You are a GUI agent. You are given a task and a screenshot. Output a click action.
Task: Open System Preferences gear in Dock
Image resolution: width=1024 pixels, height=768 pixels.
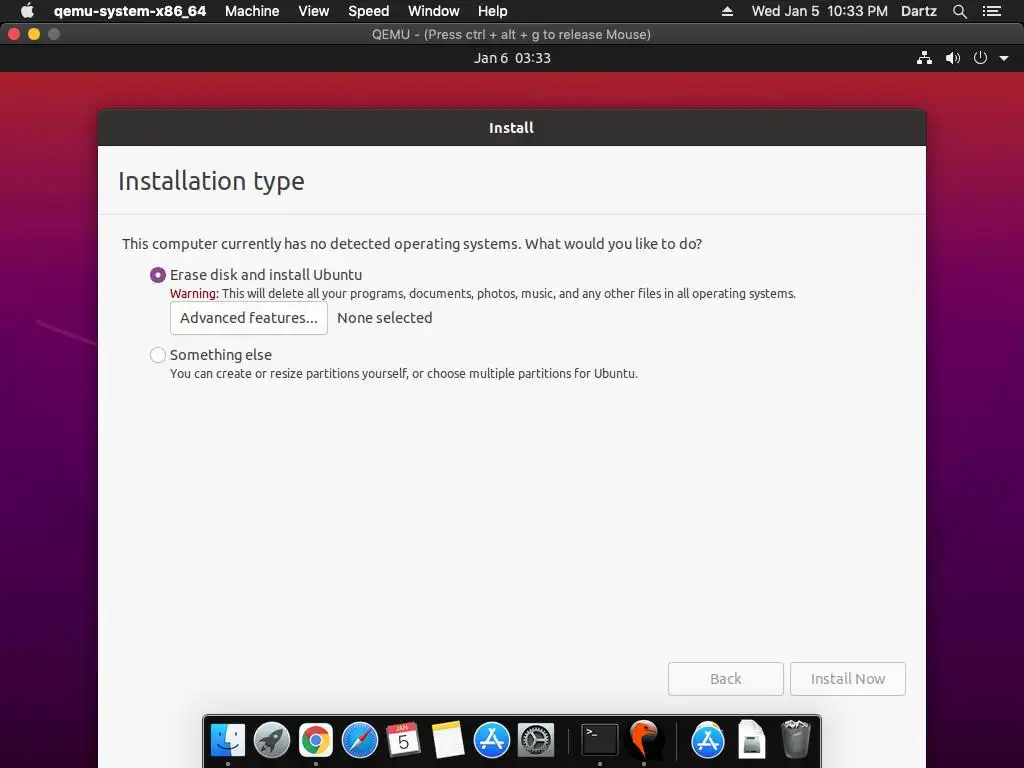click(536, 741)
